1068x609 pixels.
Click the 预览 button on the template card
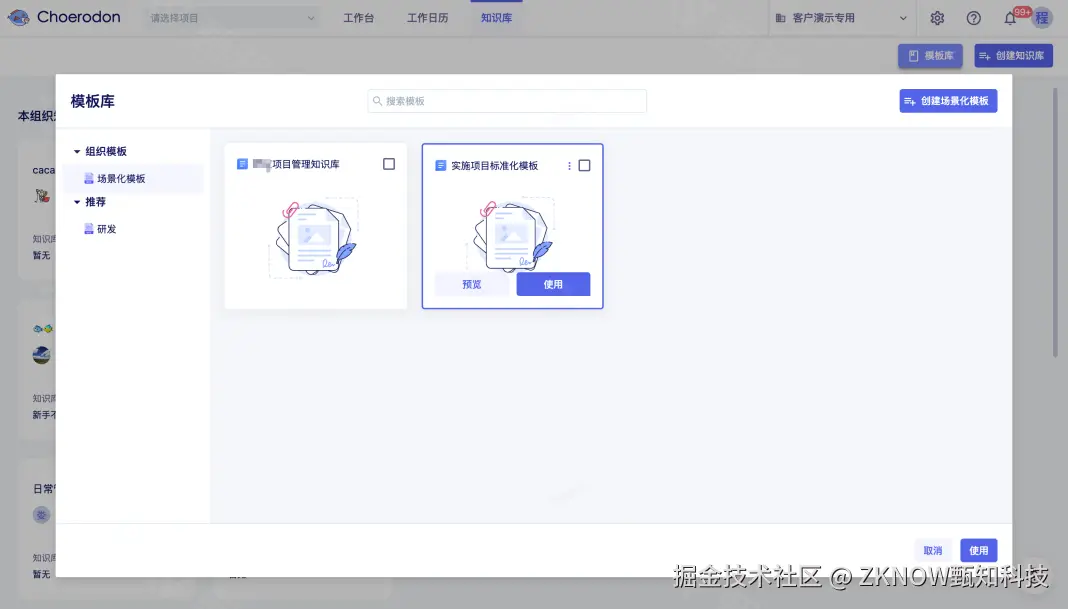pos(471,284)
